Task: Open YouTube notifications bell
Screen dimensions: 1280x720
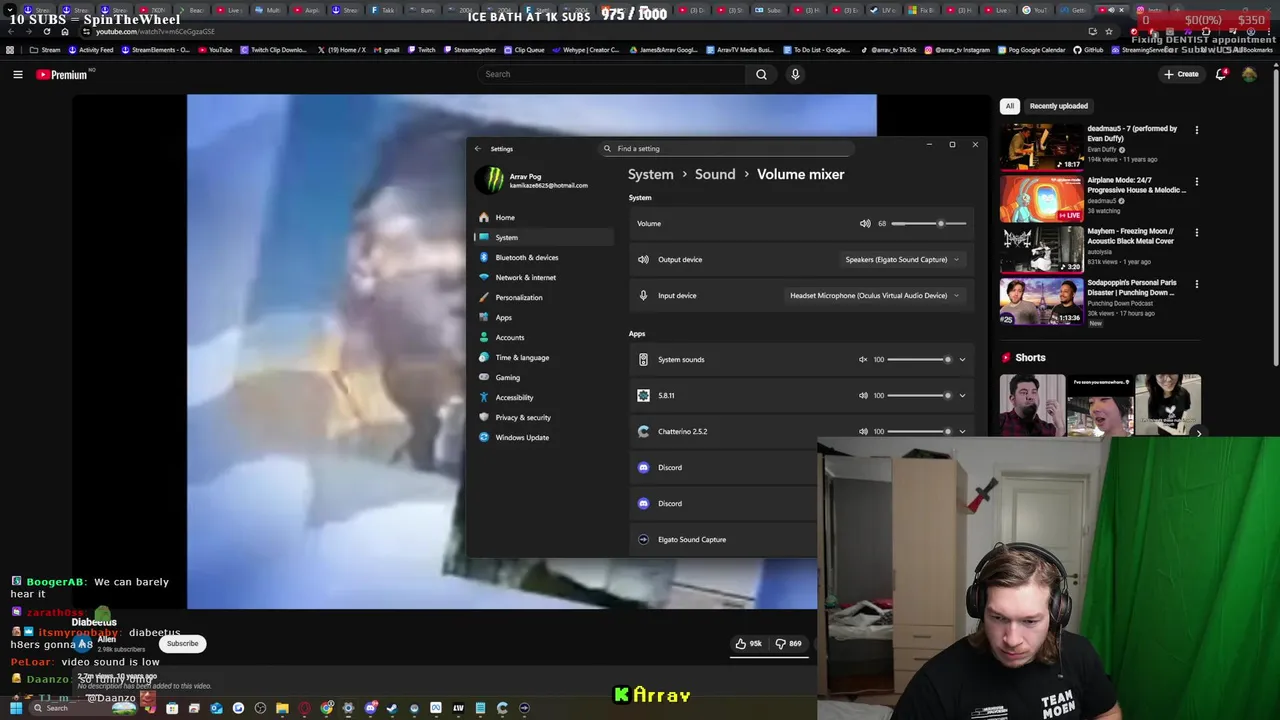Action: [x=1221, y=74]
